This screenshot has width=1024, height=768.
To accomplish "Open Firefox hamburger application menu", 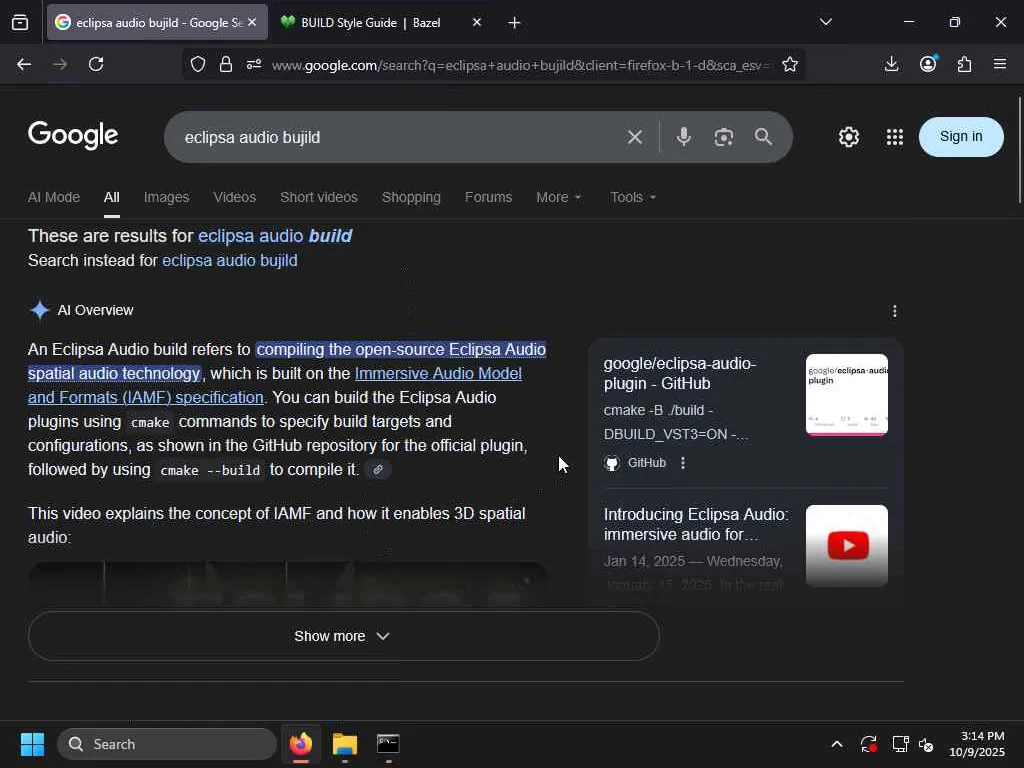I will (1000, 64).
